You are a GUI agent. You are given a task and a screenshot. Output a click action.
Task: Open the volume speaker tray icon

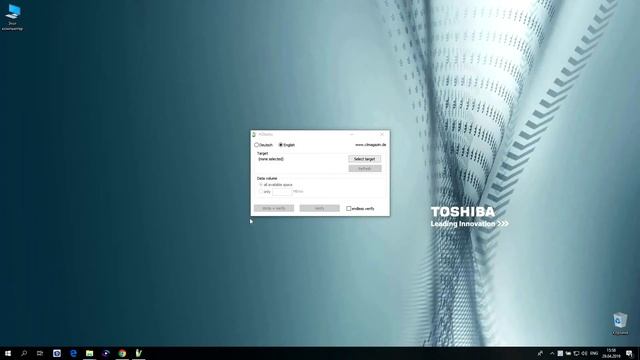pyautogui.click(x=584, y=353)
